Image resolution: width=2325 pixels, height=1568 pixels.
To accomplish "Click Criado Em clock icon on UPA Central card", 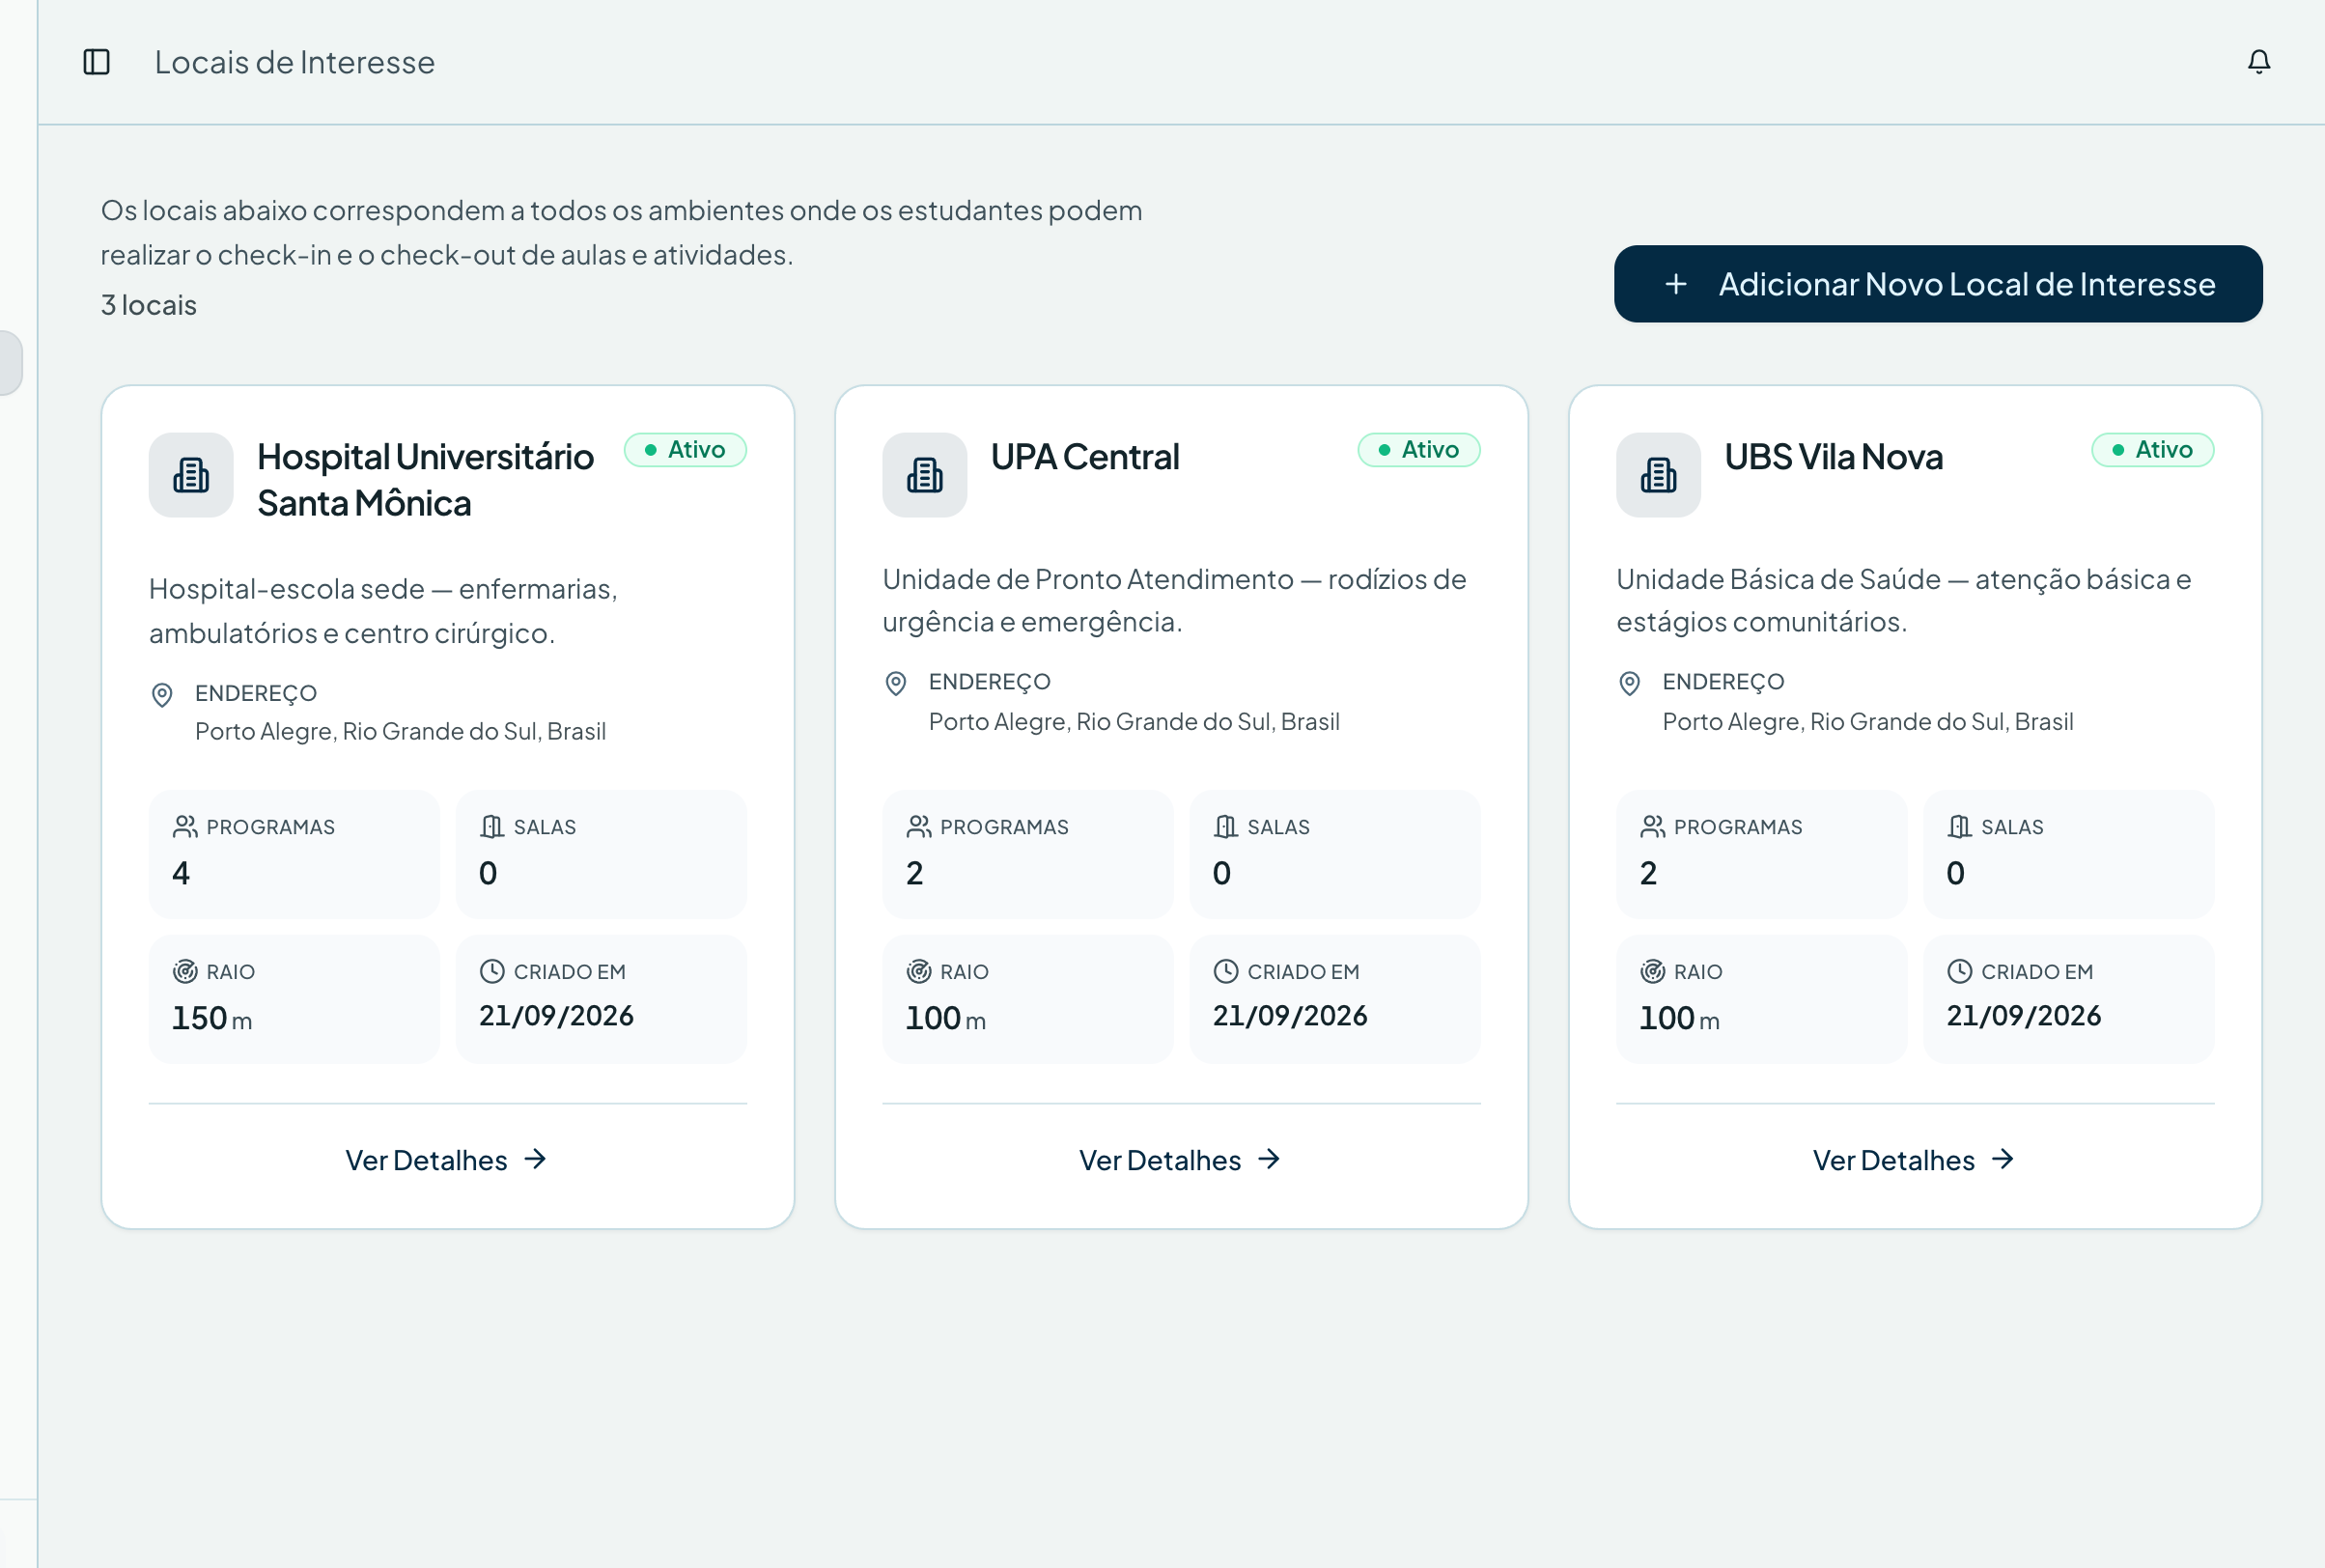I will 1226,971.
